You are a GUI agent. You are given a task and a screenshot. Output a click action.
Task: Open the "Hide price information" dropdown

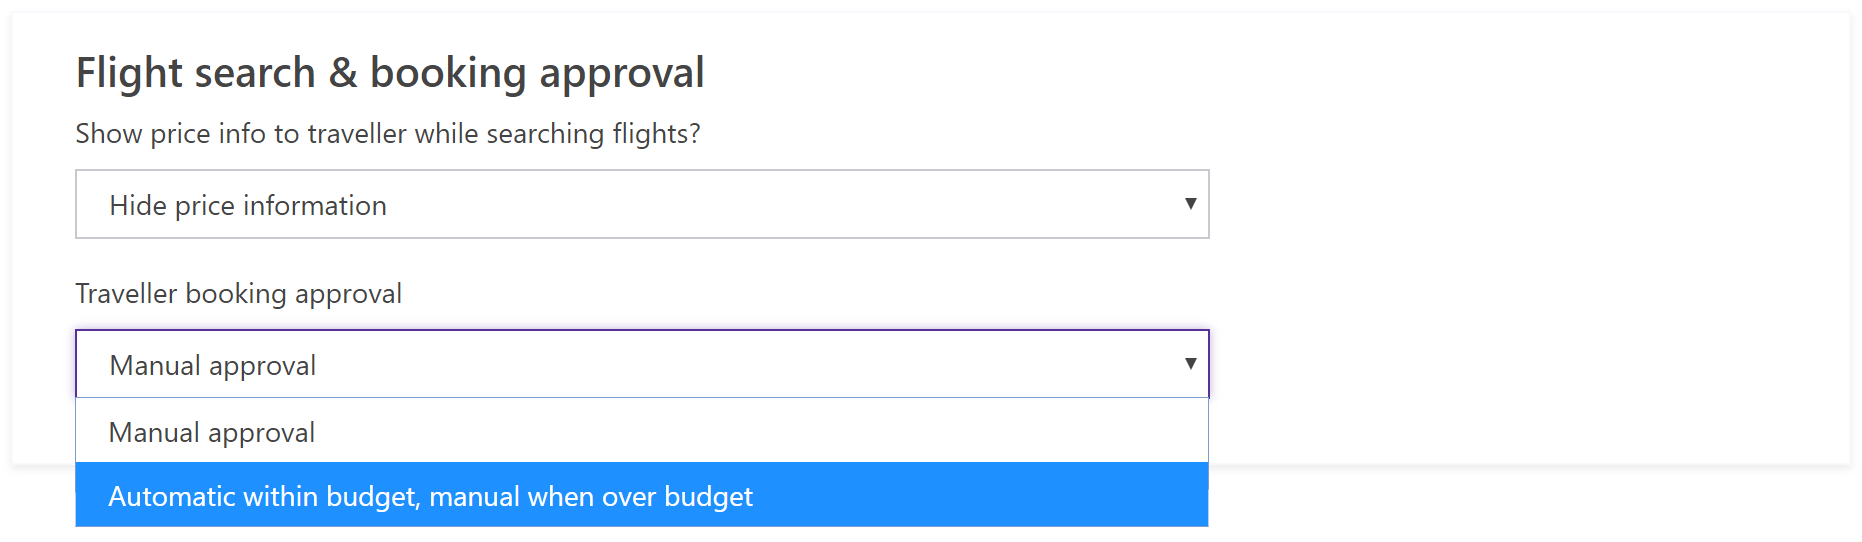640,204
